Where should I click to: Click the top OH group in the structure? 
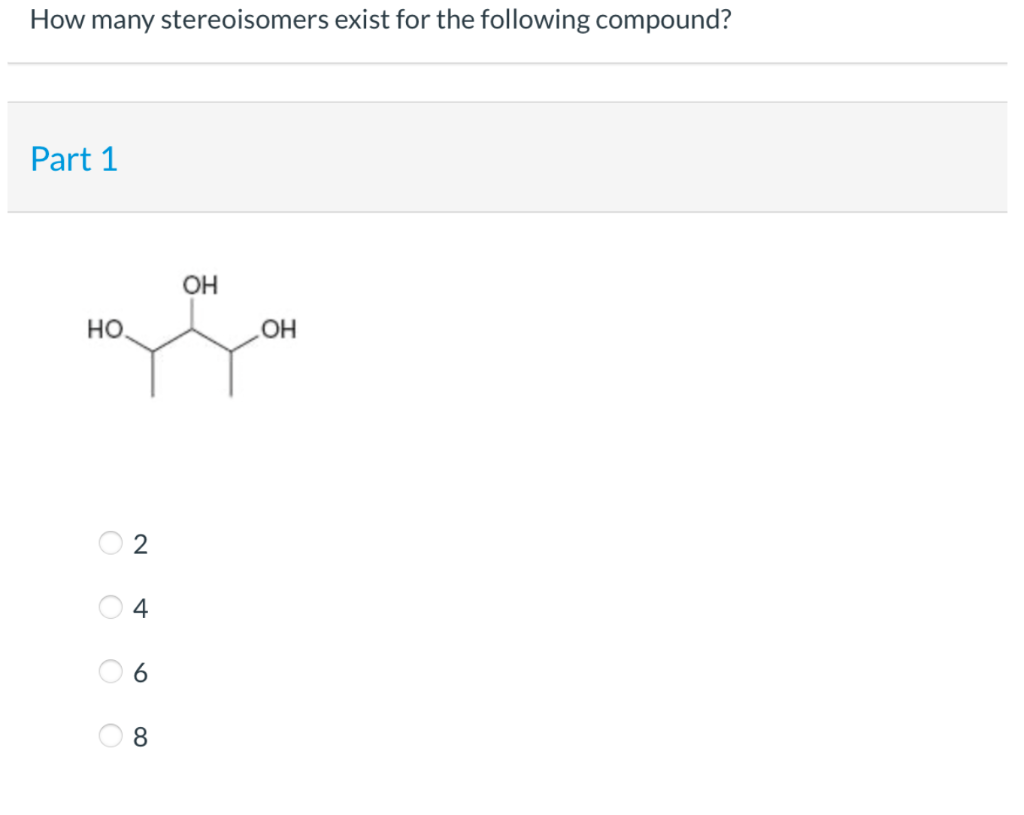200,285
